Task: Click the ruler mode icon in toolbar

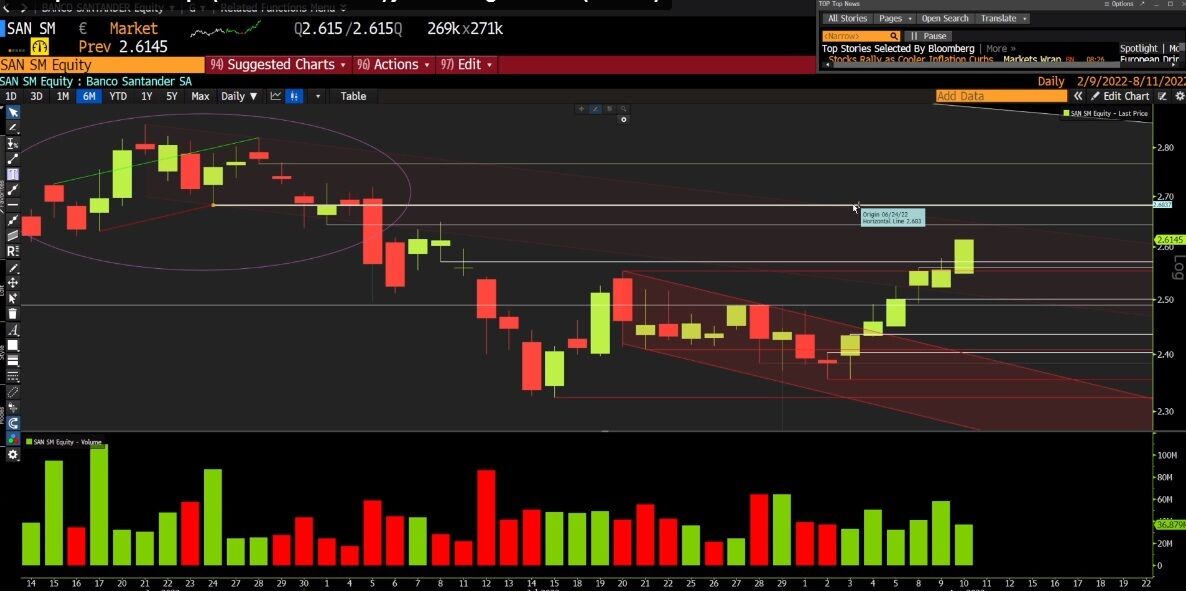Action: click(x=13, y=392)
